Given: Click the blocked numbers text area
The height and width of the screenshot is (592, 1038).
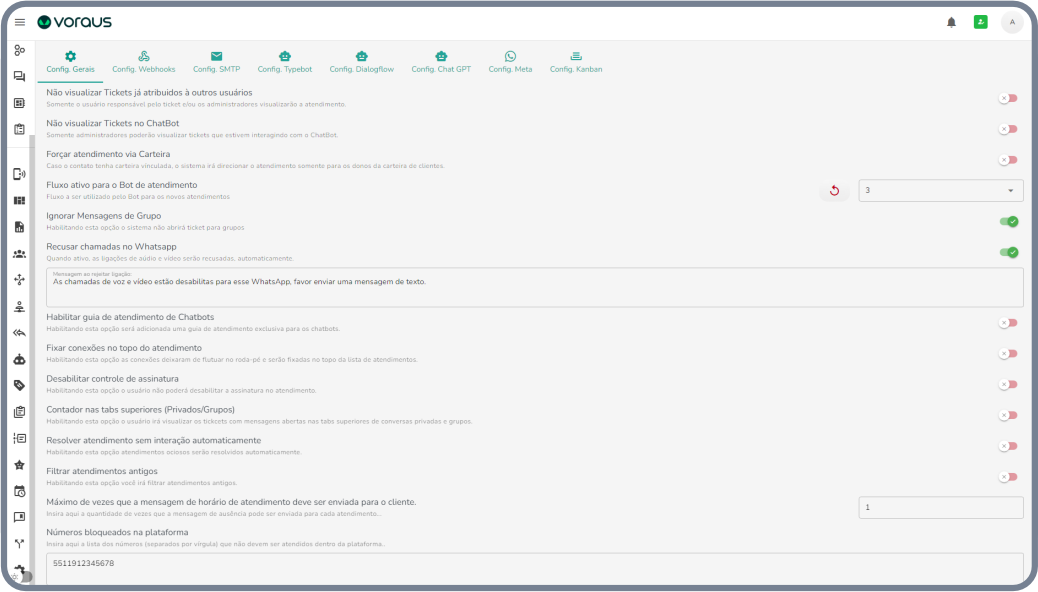Looking at the screenshot, I should point(535,567).
